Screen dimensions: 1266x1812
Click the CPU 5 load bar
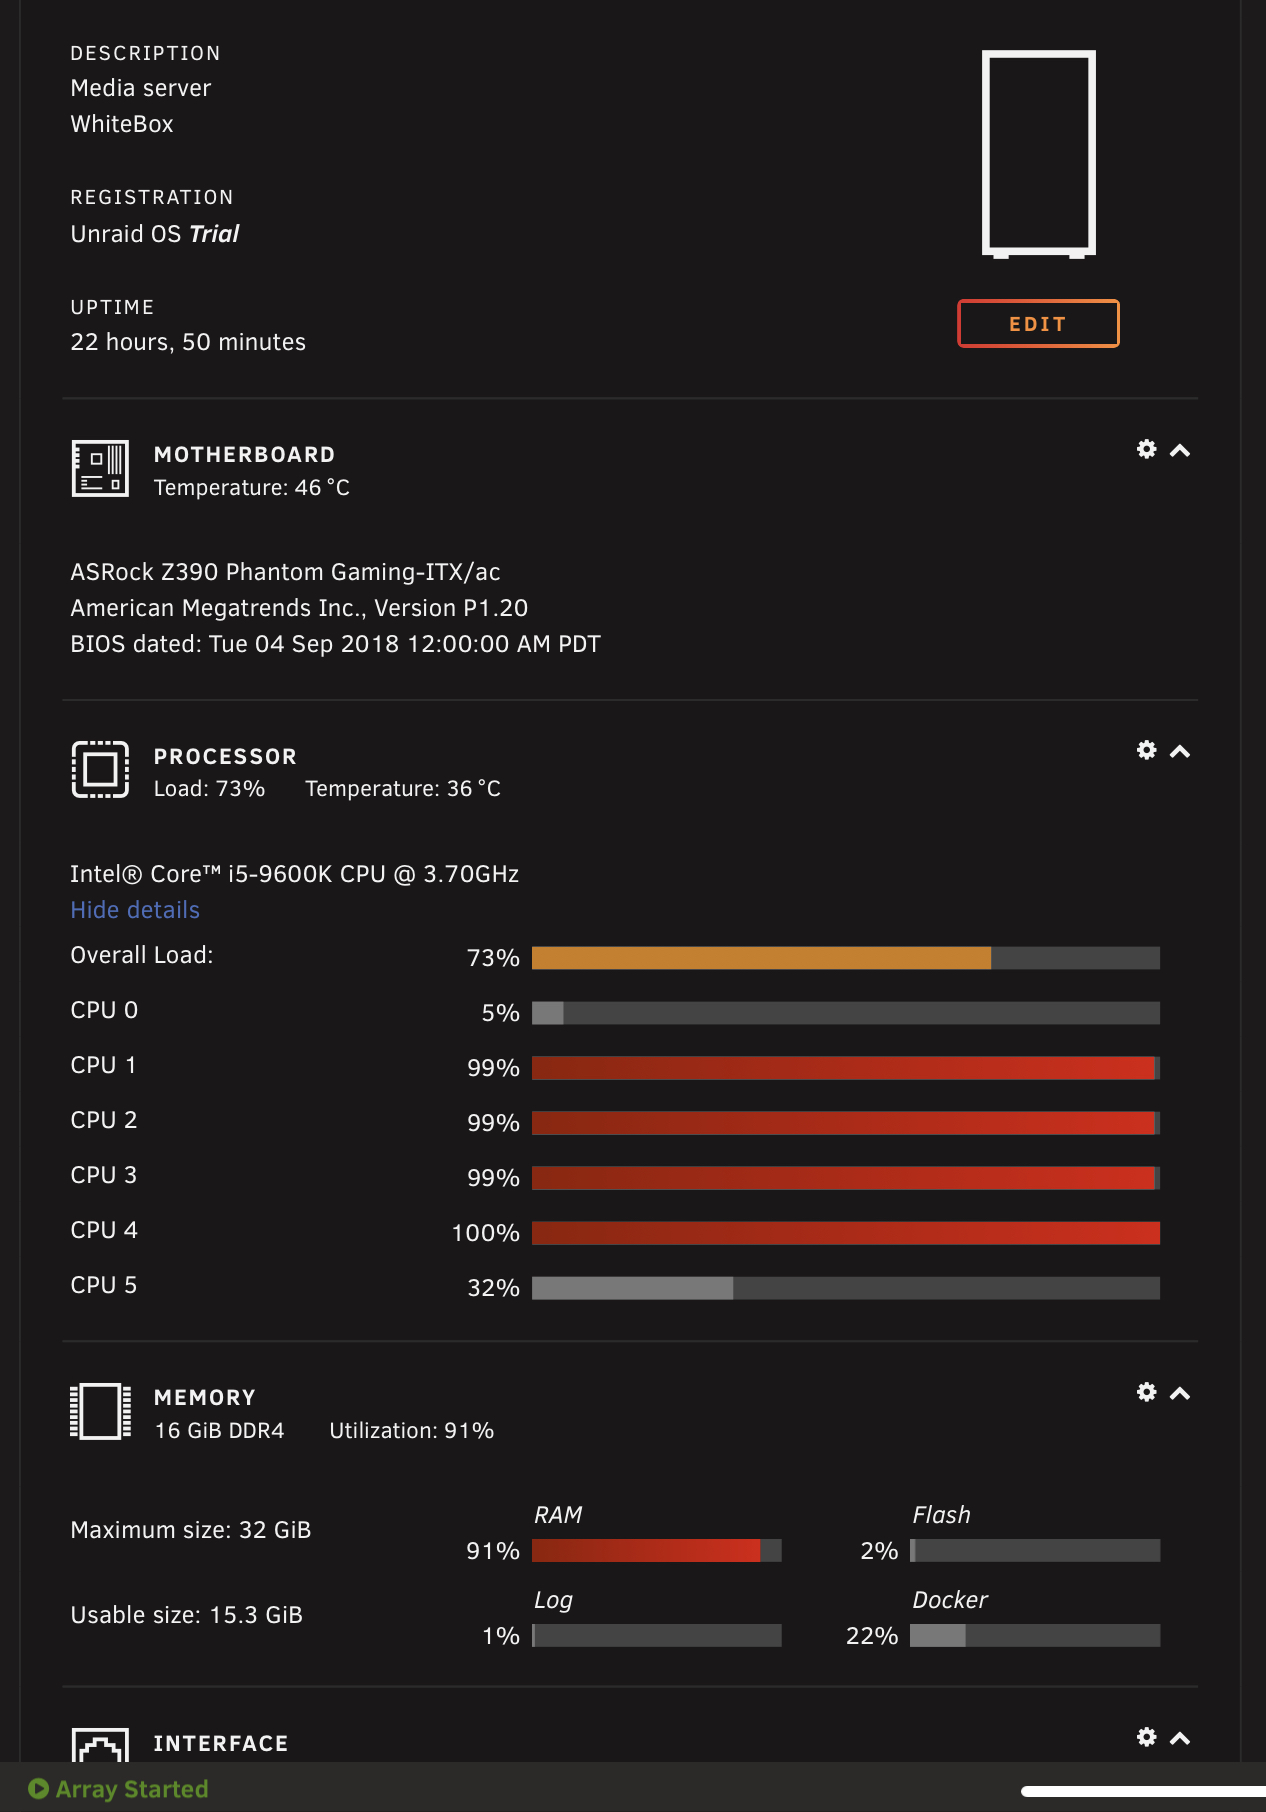tap(846, 1288)
